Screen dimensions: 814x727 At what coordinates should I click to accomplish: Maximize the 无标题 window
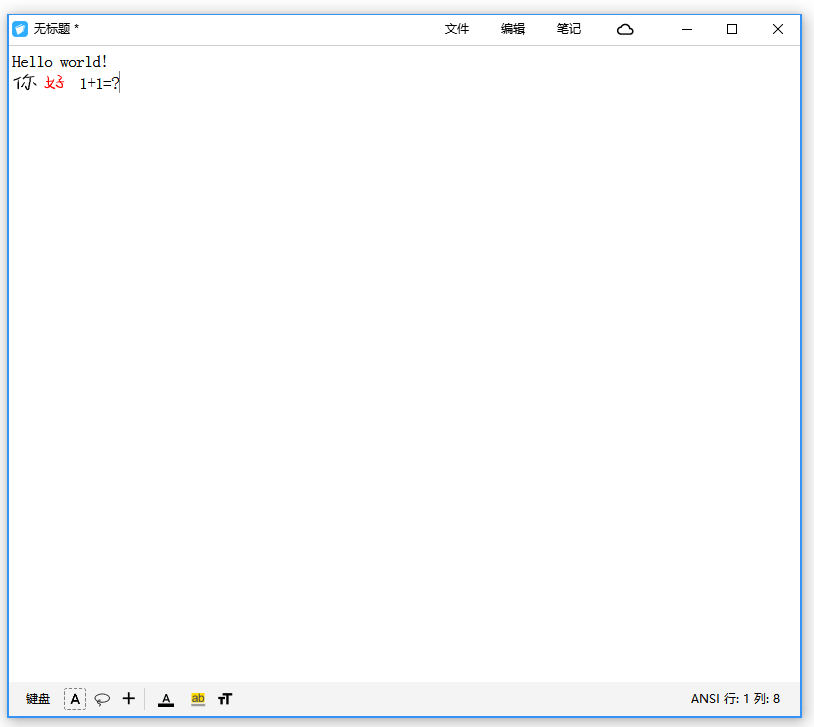click(x=732, y=30)
